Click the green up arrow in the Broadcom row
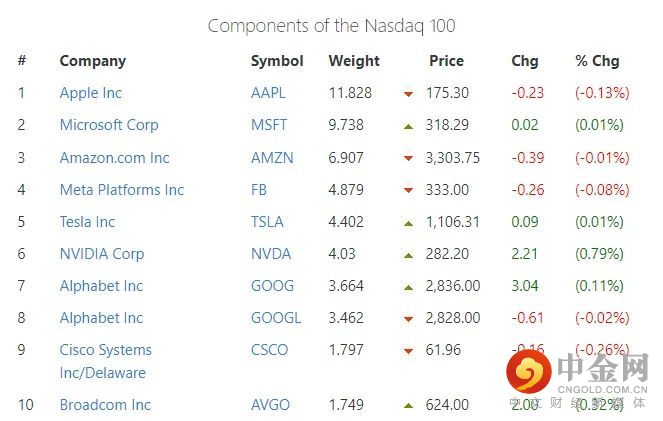Image resolution: width=663 pixels, height=421 pixels. (408, 405)
